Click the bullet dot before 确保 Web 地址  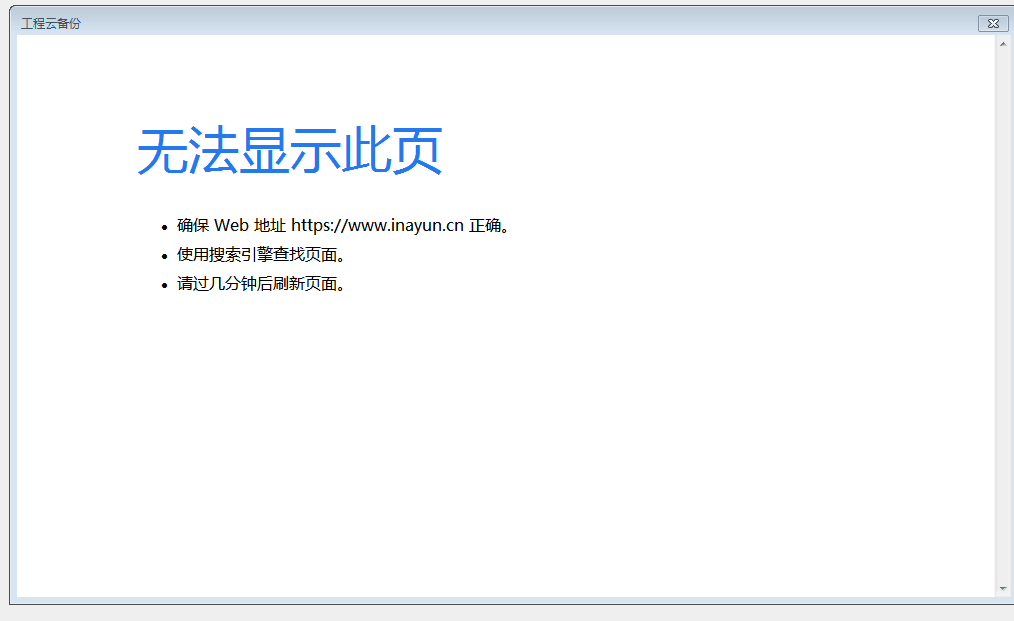coord(164,227)
